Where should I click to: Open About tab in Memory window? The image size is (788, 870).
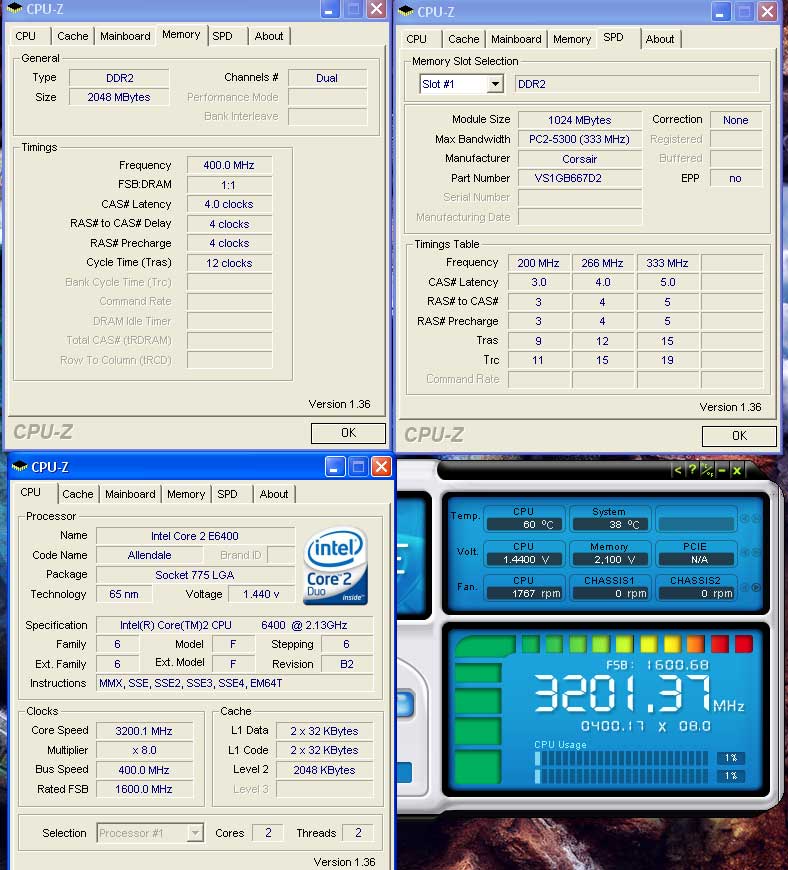coord(269,36)
